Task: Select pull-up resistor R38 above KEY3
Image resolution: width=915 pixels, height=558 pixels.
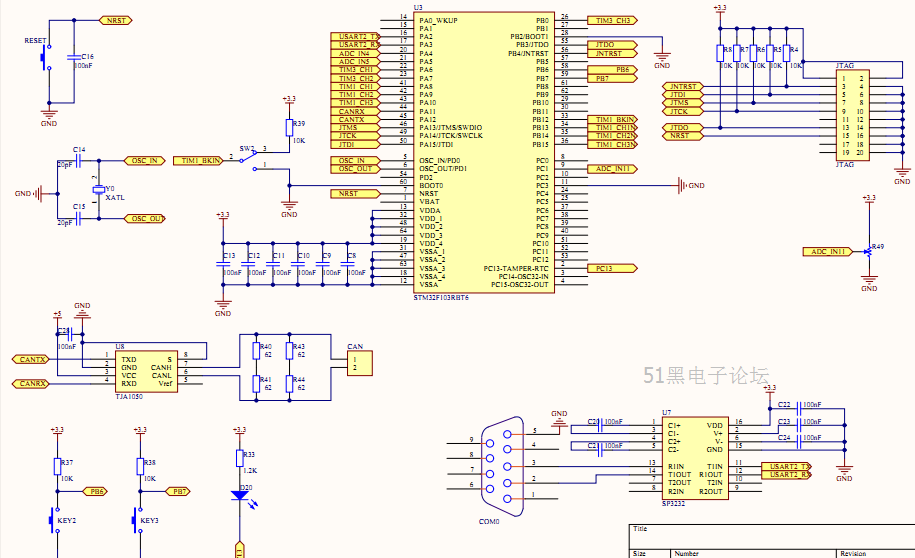Action: pos(140,466)
